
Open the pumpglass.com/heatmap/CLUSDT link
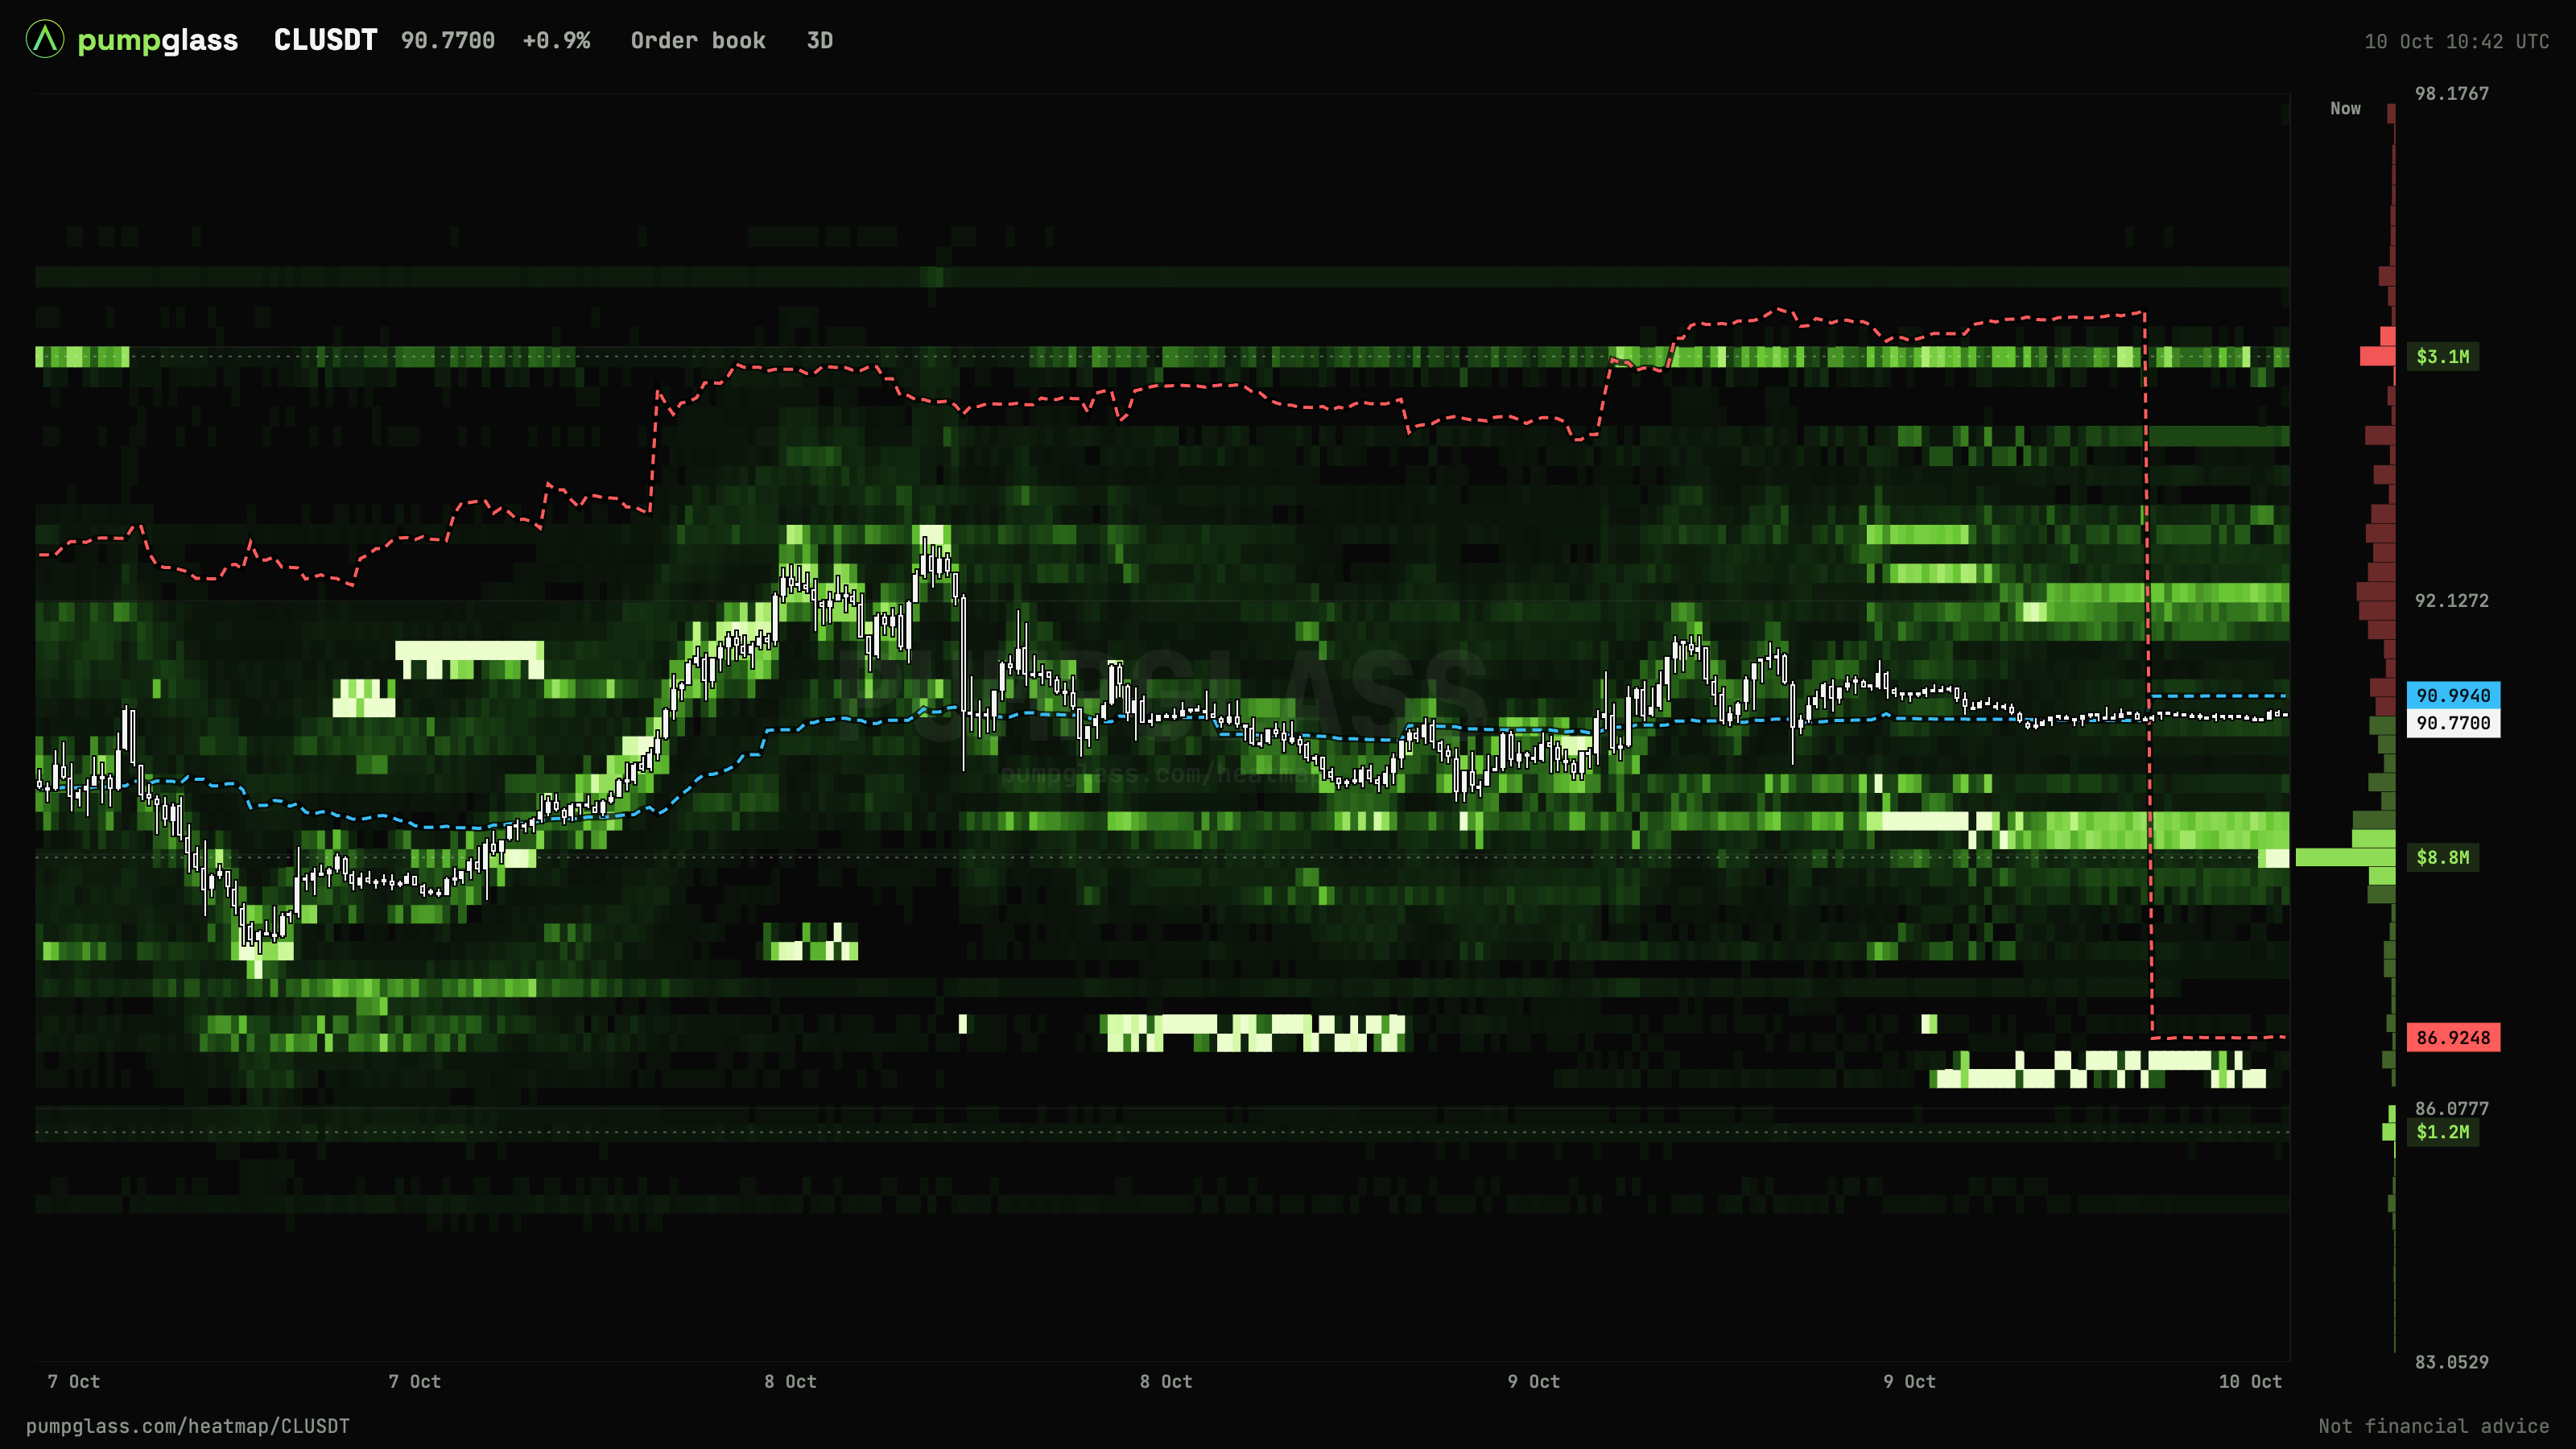tap(188, 1426)
